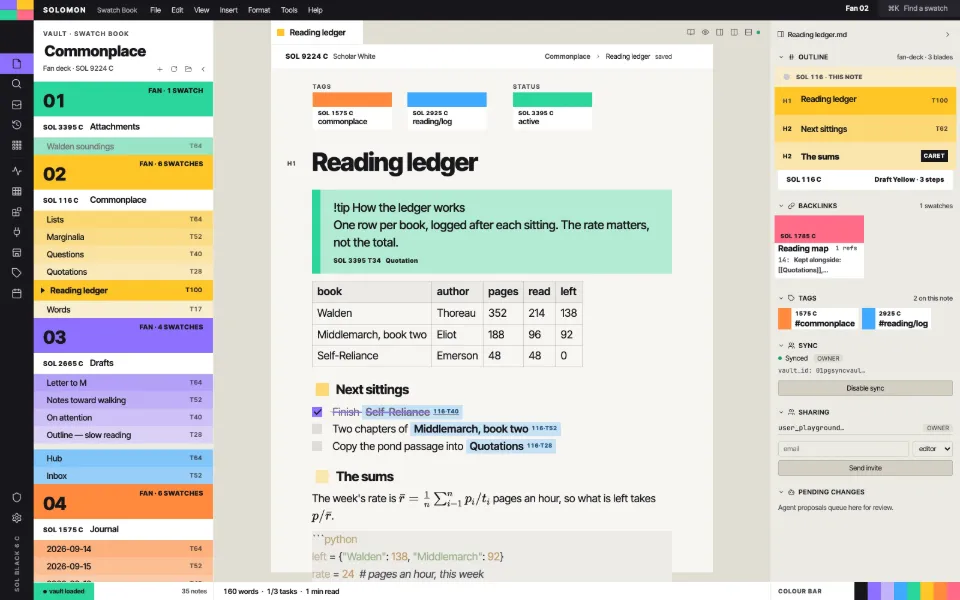This screenshot has width=960, height=600.
Task: Collapse the SYNC section
Action: pos(781,345)
